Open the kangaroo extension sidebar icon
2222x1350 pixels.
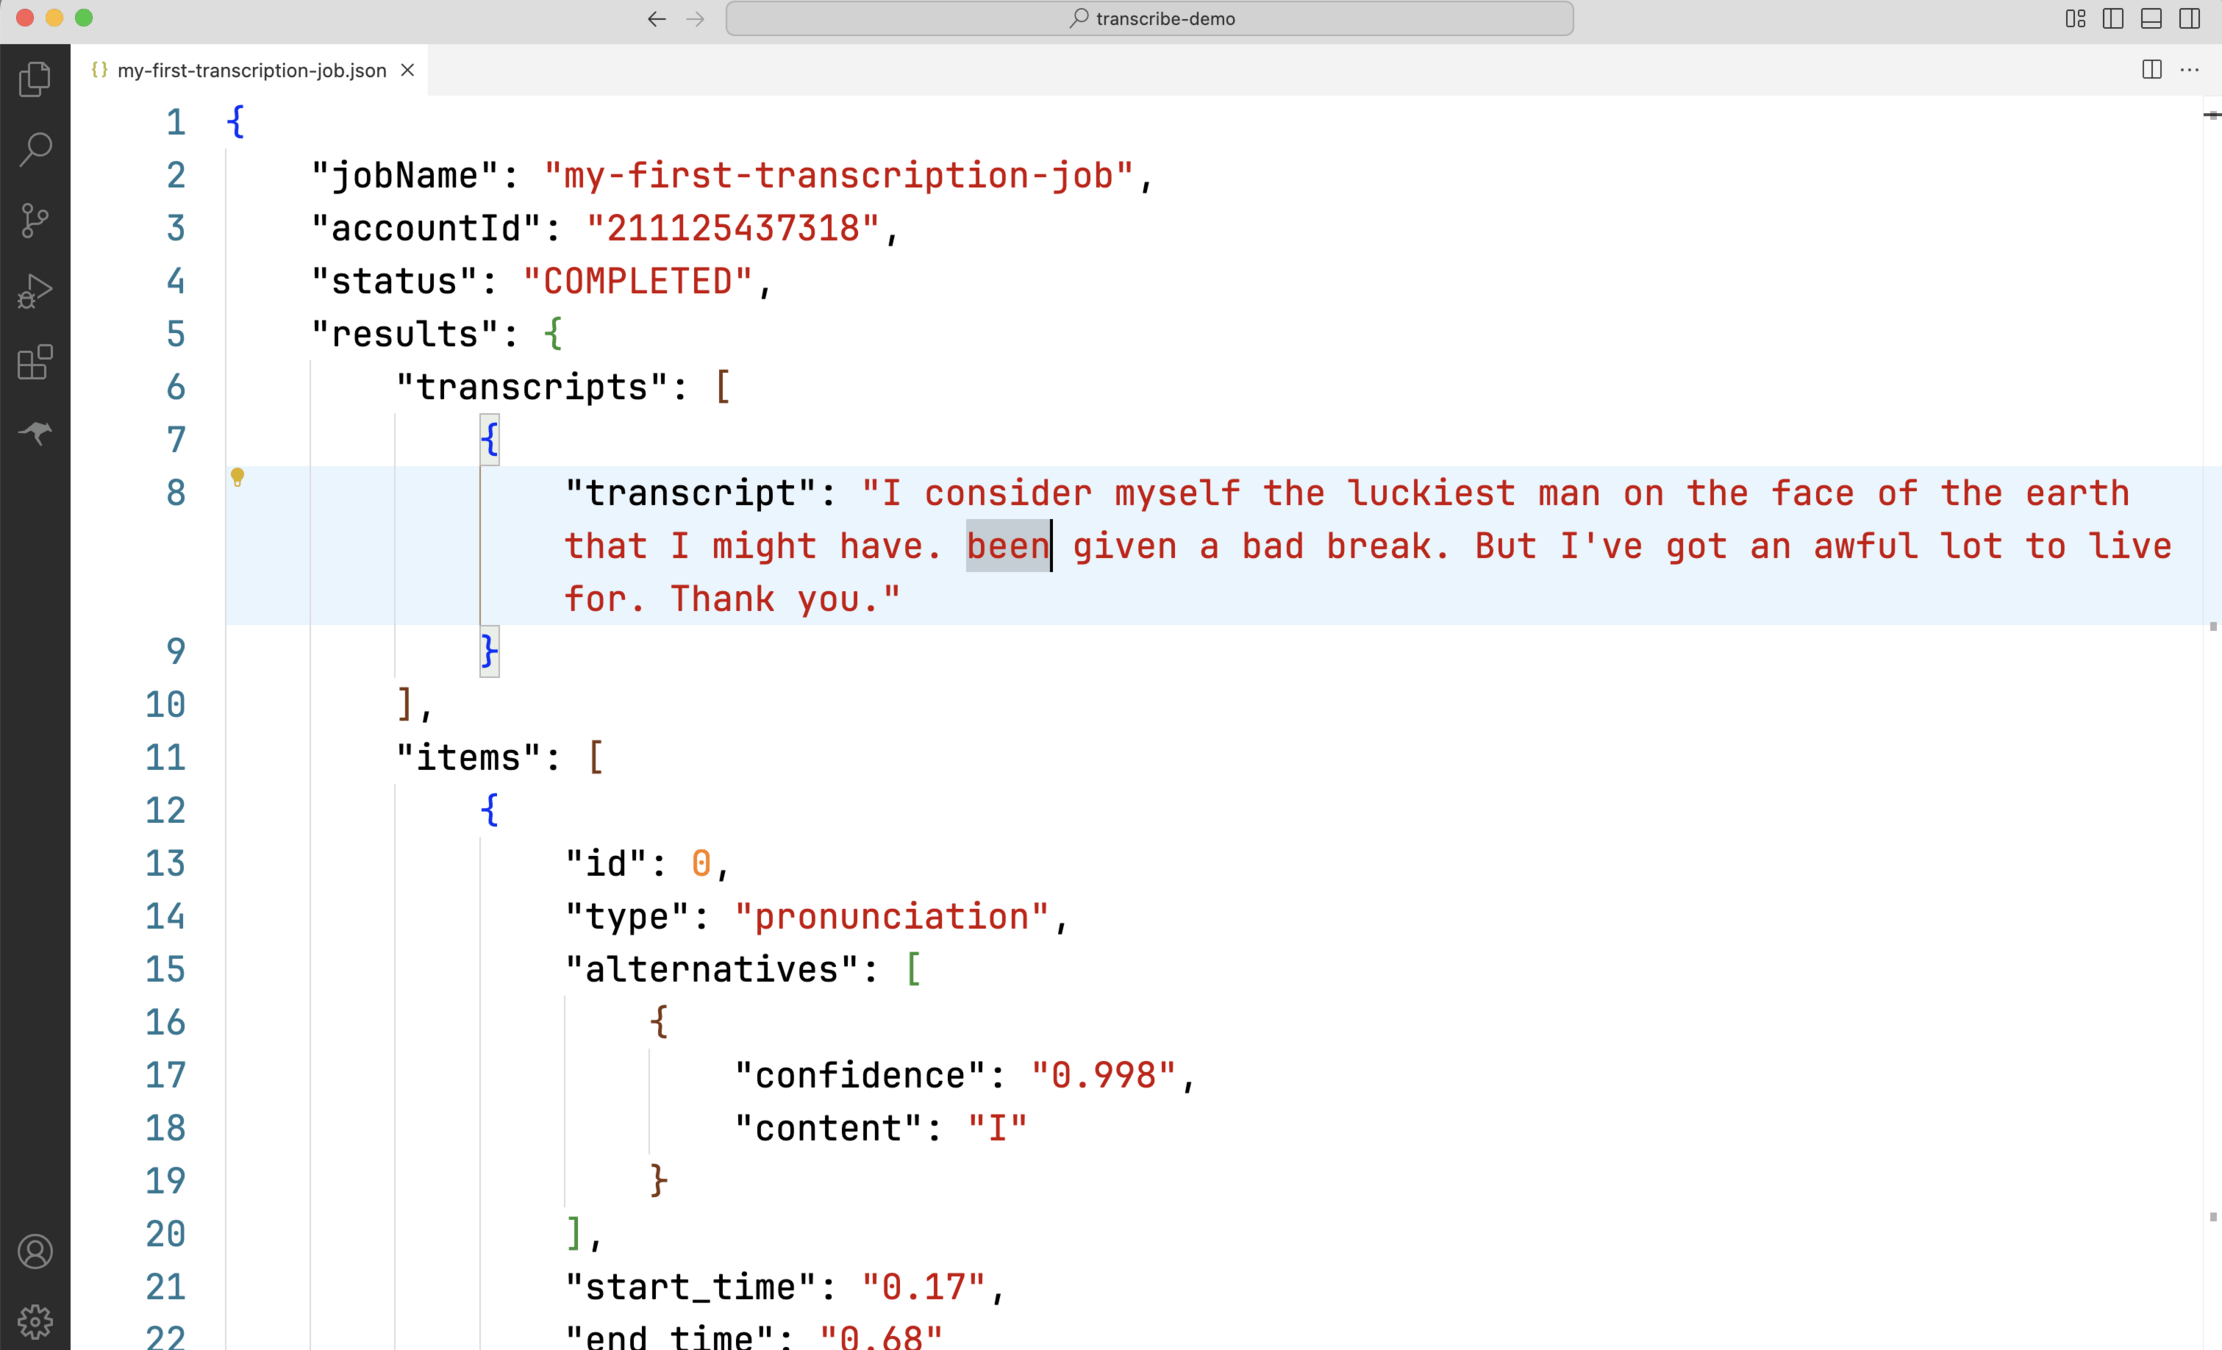click(x=35, y=433)
